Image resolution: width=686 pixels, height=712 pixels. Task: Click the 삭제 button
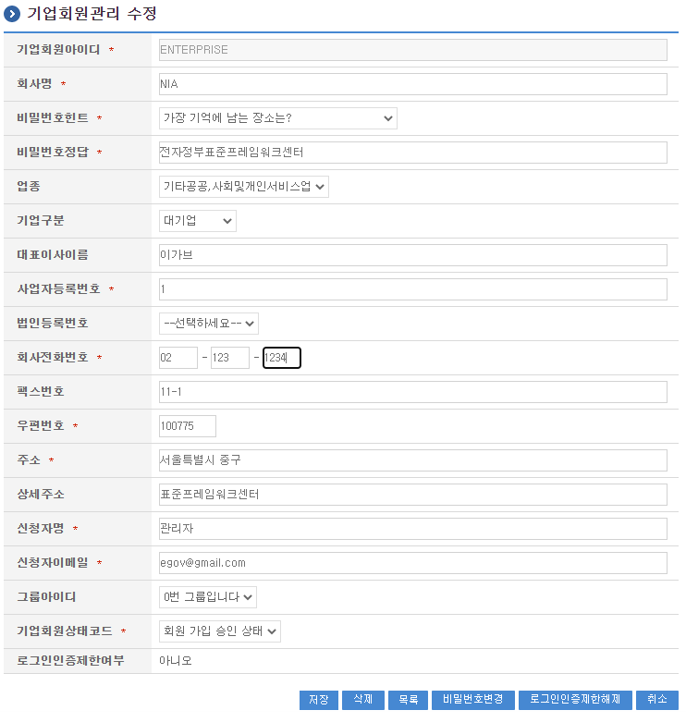(x=362, y=700)
